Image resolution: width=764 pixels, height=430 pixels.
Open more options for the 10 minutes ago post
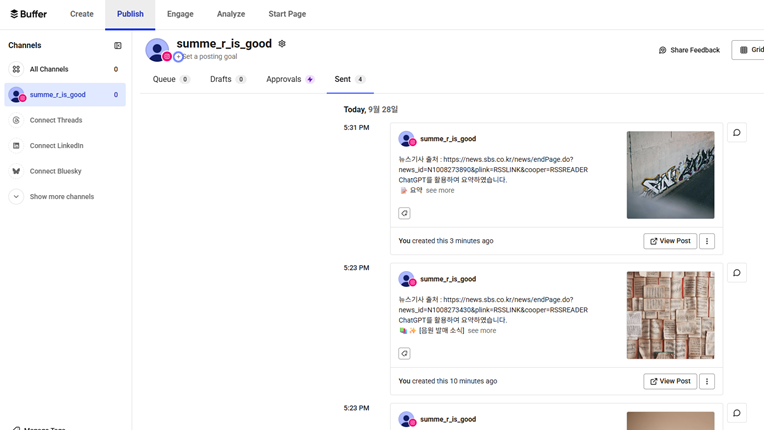(707, 381)
